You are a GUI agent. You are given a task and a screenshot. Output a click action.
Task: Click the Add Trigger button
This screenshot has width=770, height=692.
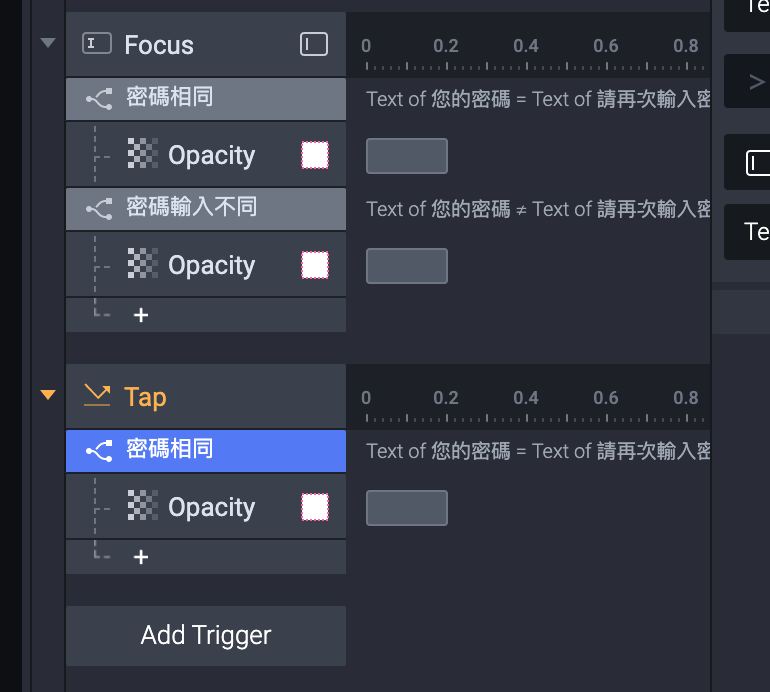click(x=206, y=636)
